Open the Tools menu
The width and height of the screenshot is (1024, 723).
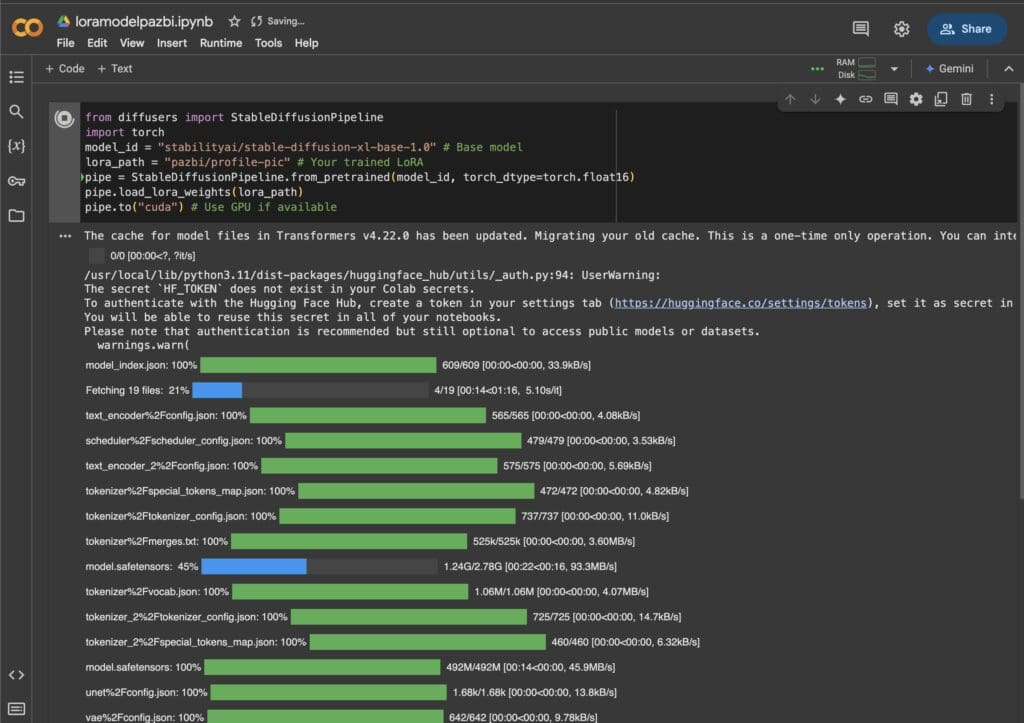(268, 43)
